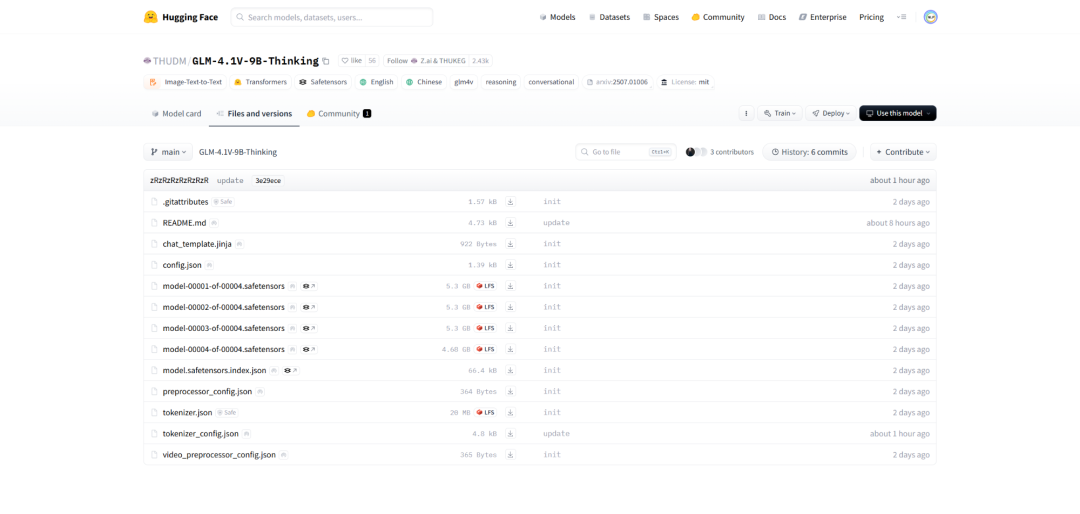
Task: View the 3 contributors list
Action: coord(720,152)
